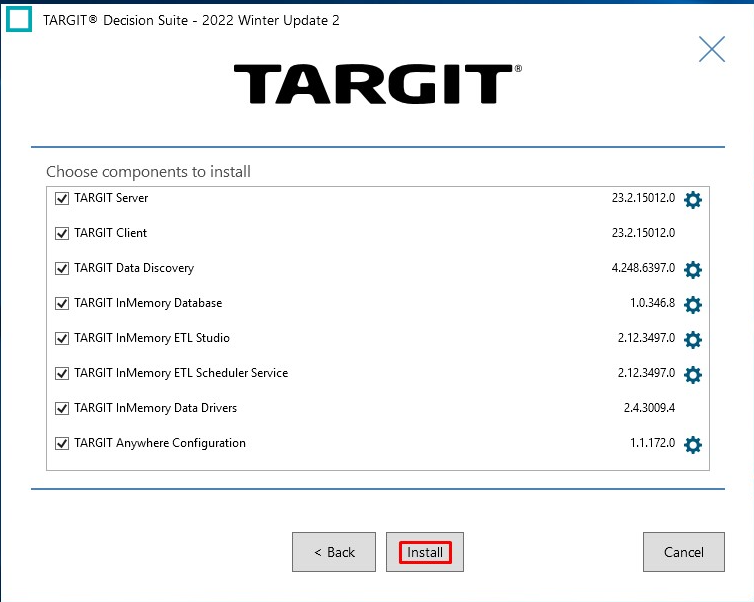Select the TARGIT Client label
The image size is (754, 602).
pos(111,233)
